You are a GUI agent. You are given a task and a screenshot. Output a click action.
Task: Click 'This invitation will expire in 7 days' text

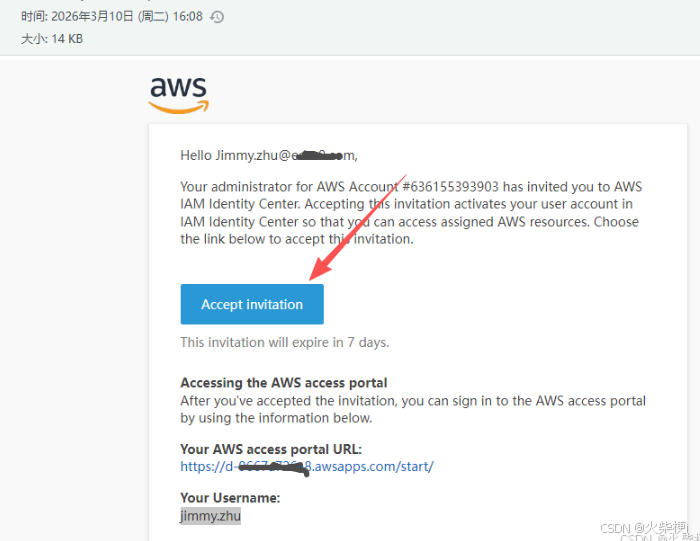[284, 342]
